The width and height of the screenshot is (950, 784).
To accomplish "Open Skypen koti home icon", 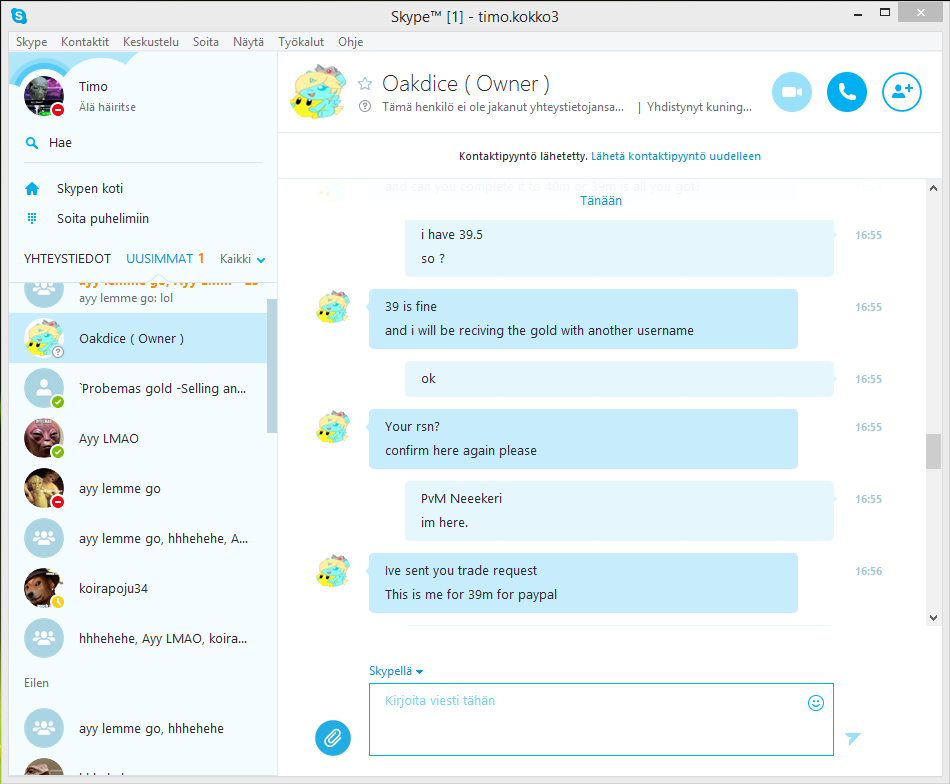I will point(32,189).
